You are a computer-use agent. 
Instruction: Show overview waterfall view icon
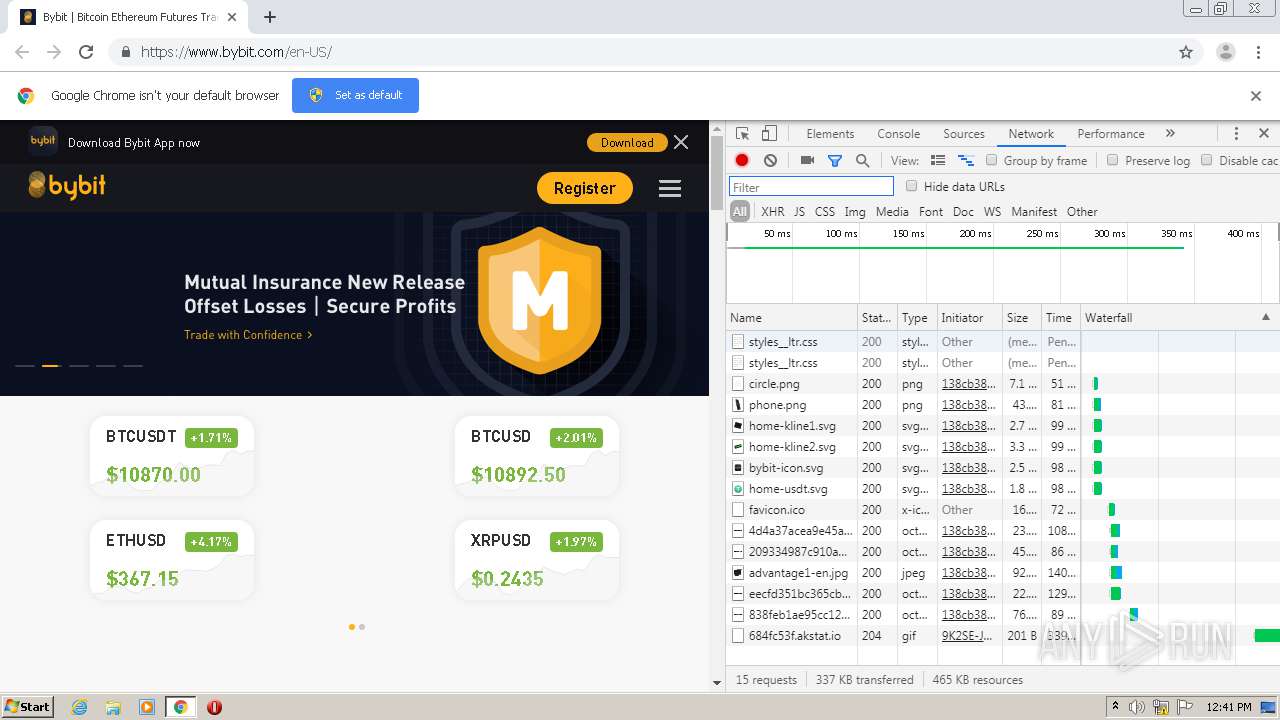tap(966, 160)
